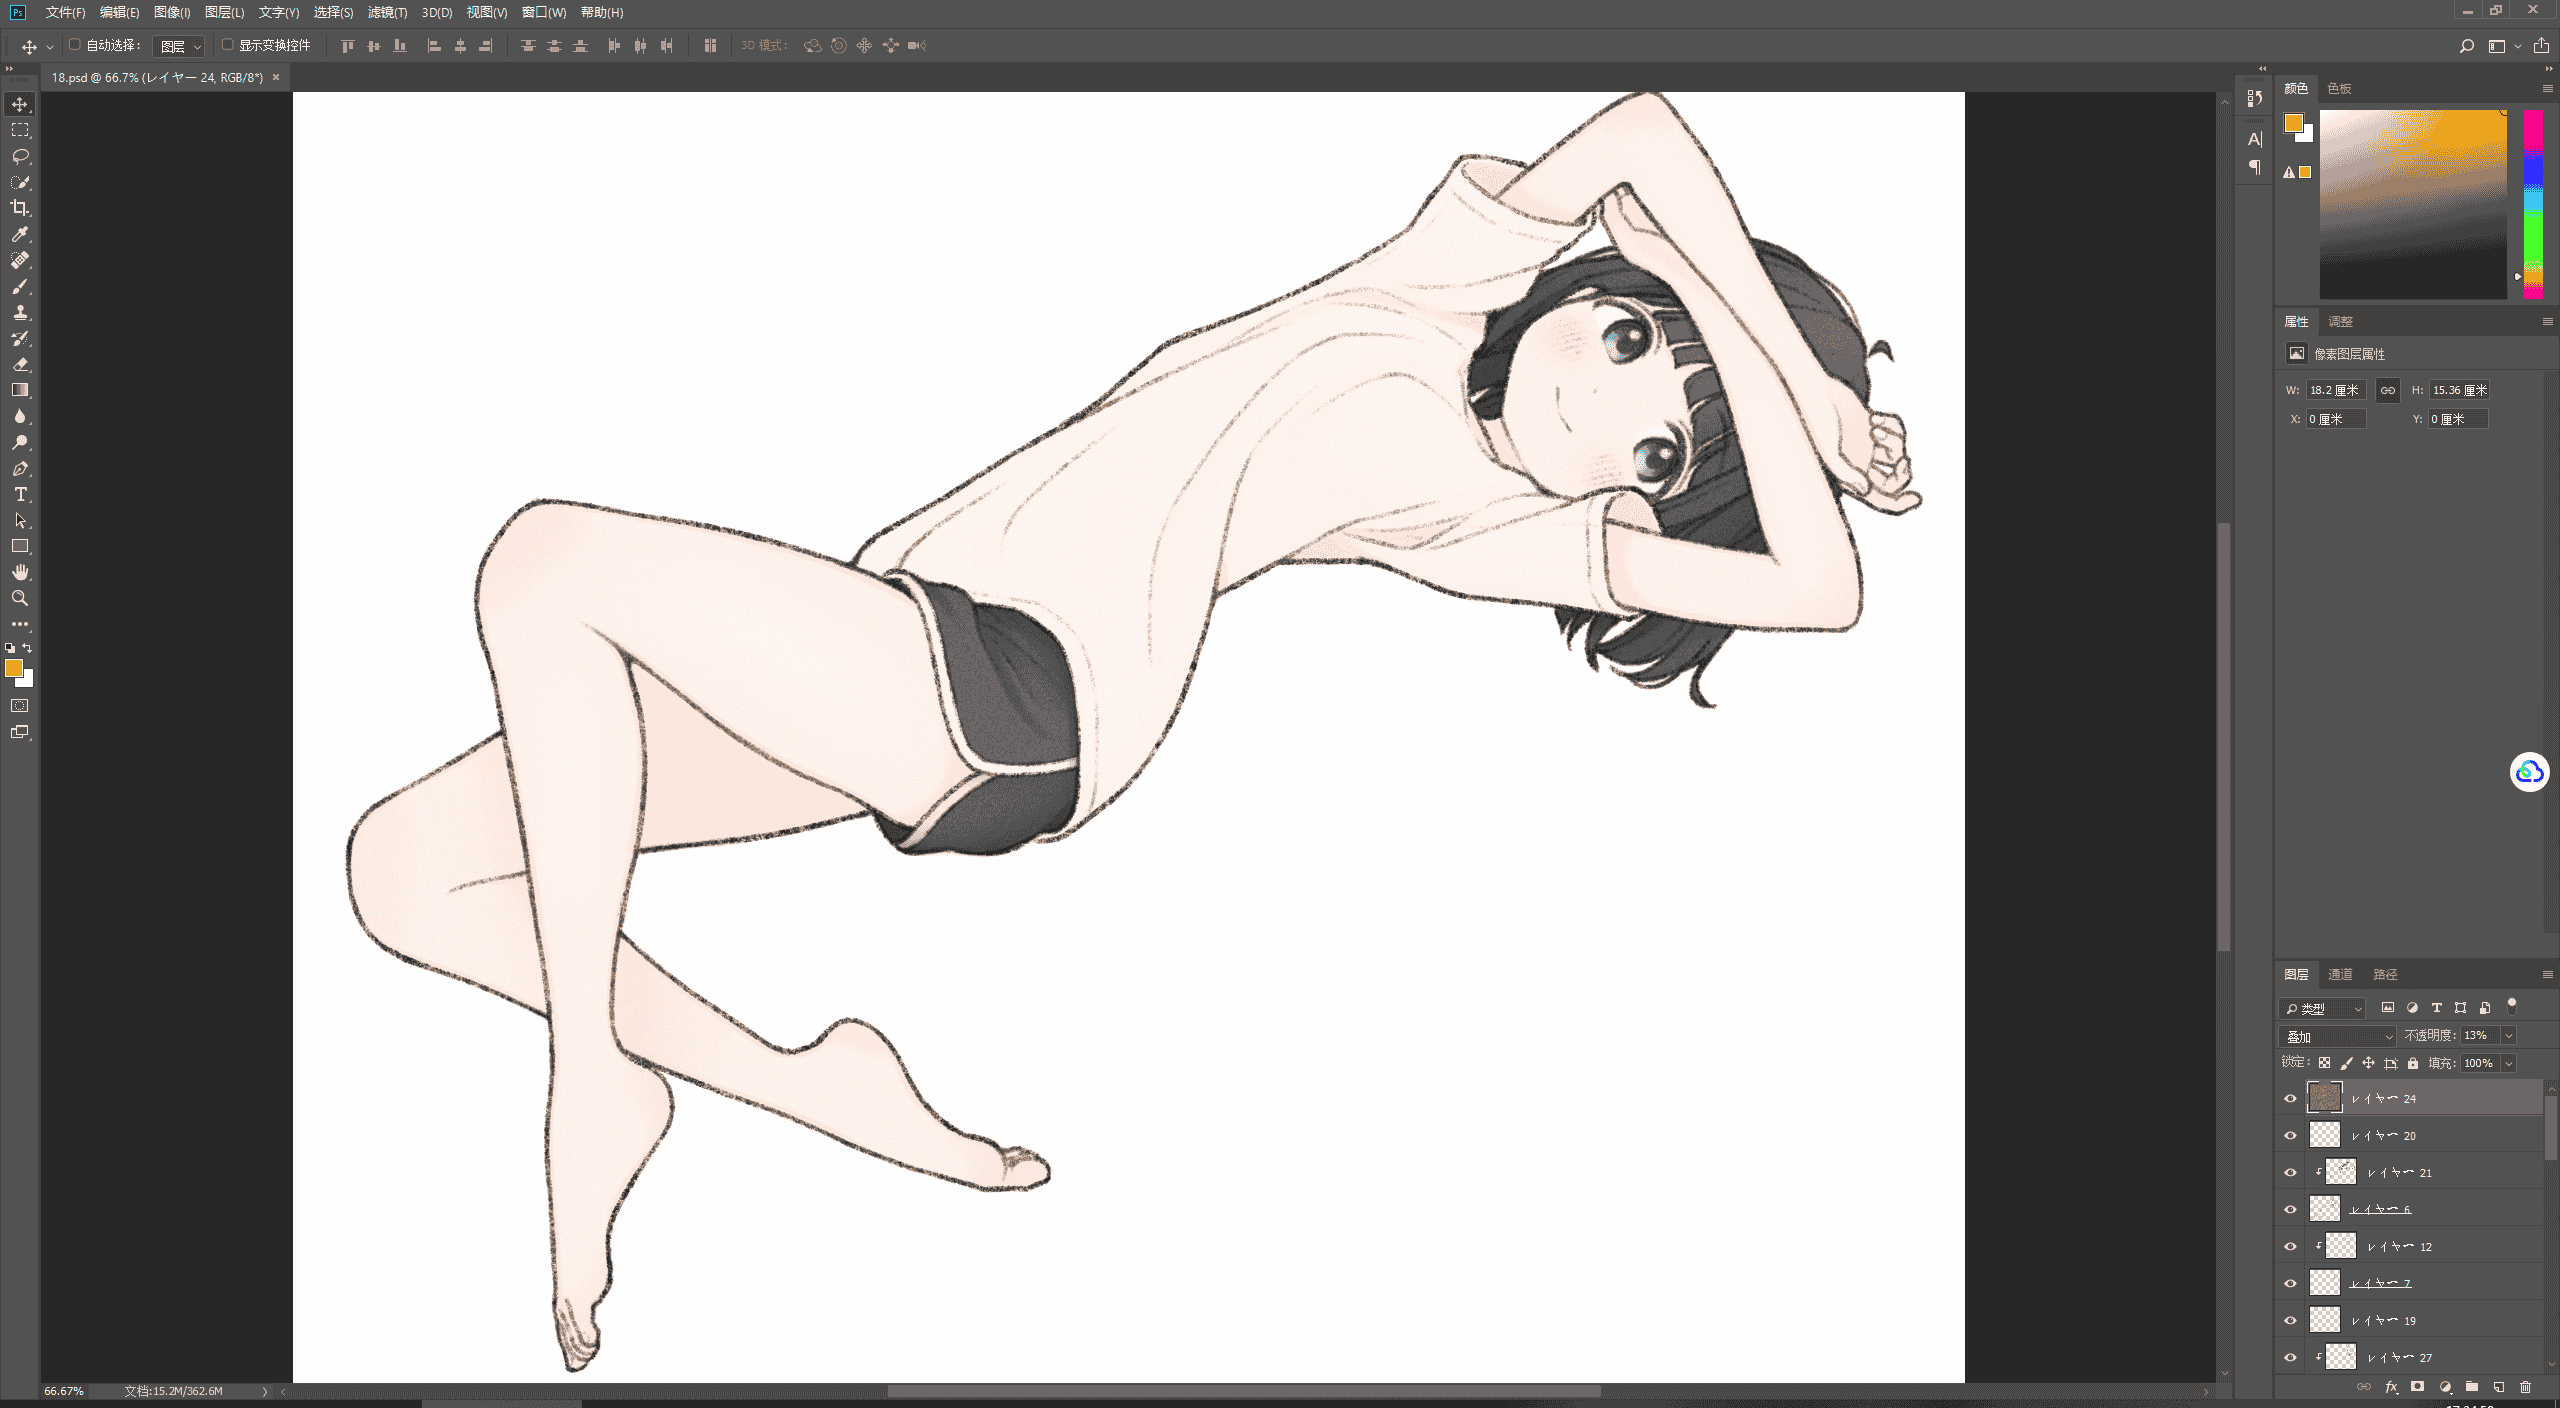
Task: Select the Lasso tool
Action: click(x=20, y=156)
